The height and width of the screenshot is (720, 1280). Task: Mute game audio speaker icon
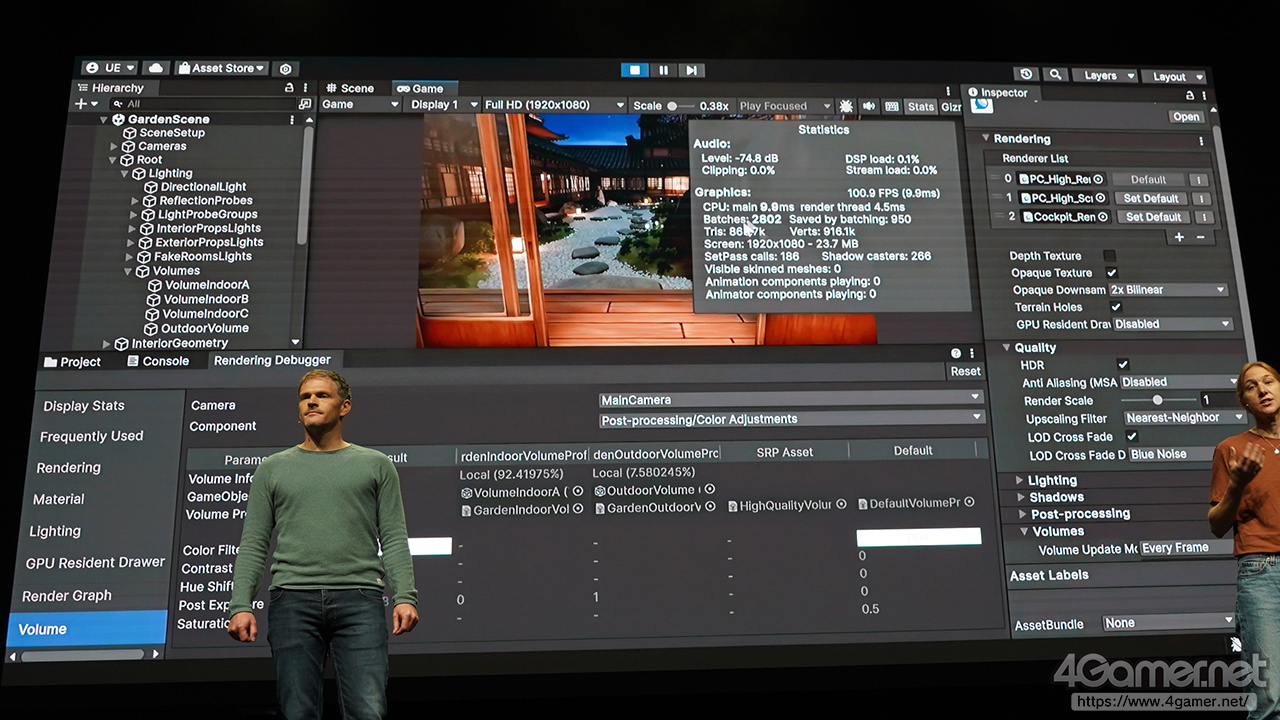pyautogui.click(x=869, y=106)
